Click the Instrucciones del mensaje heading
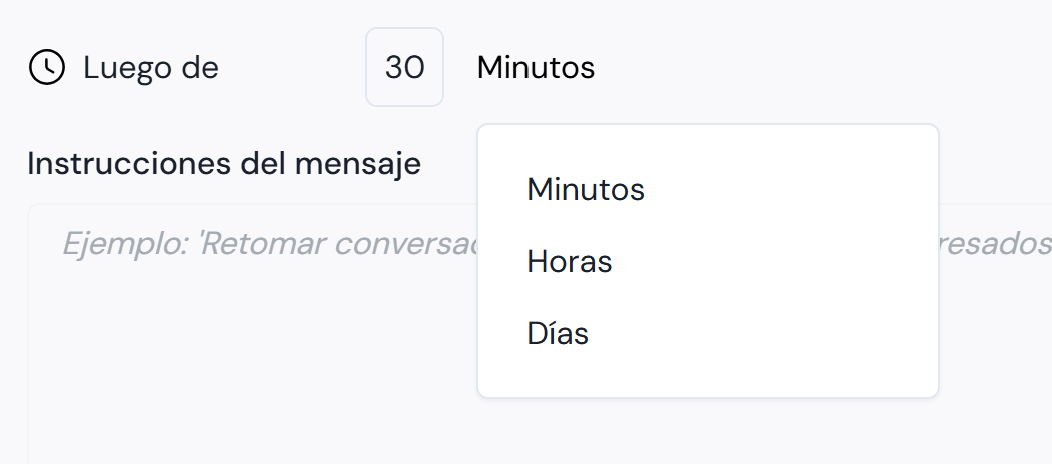Viewport: 1052px width, 464px height. 224,163
